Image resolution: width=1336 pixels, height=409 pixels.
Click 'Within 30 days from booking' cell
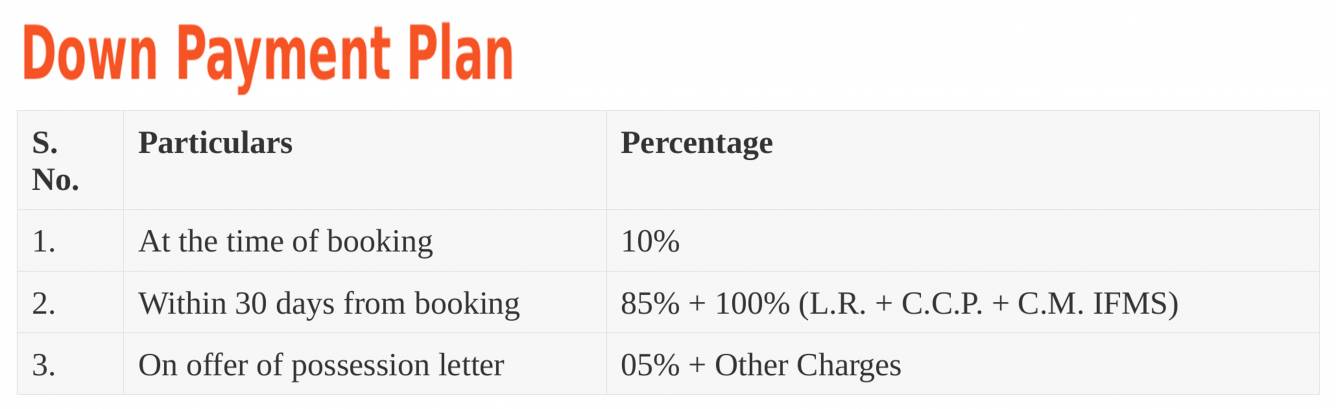(x=365, y=303)
